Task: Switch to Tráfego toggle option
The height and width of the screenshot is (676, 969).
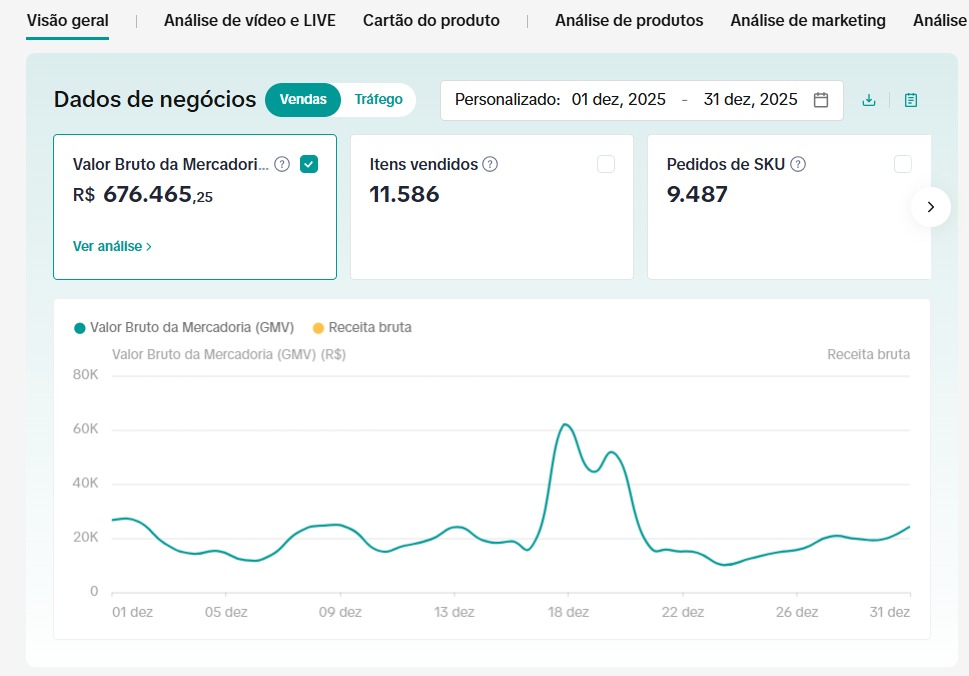Action: (x=378, y=99)
